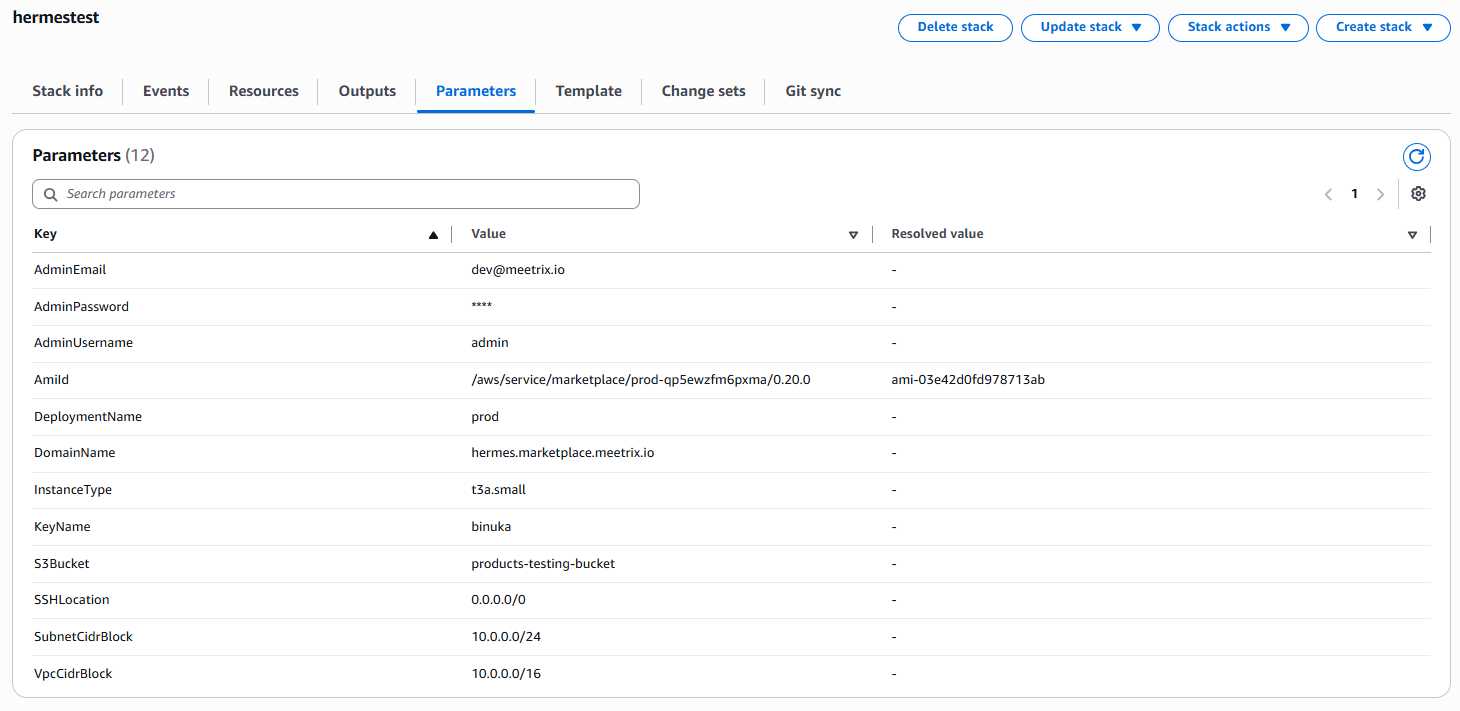Select the DeploymentName key
The width and height of the screenshot is (1460, 711).
(88, 417)
